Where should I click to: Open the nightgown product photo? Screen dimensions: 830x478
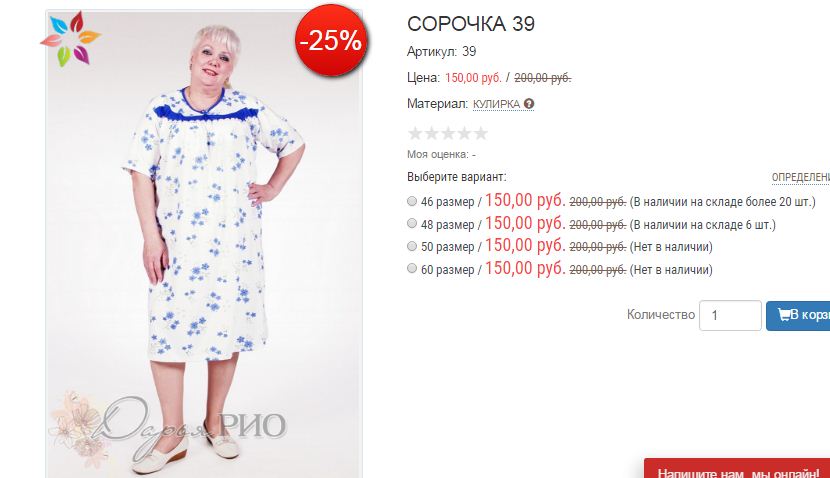(x=204, y=243)
